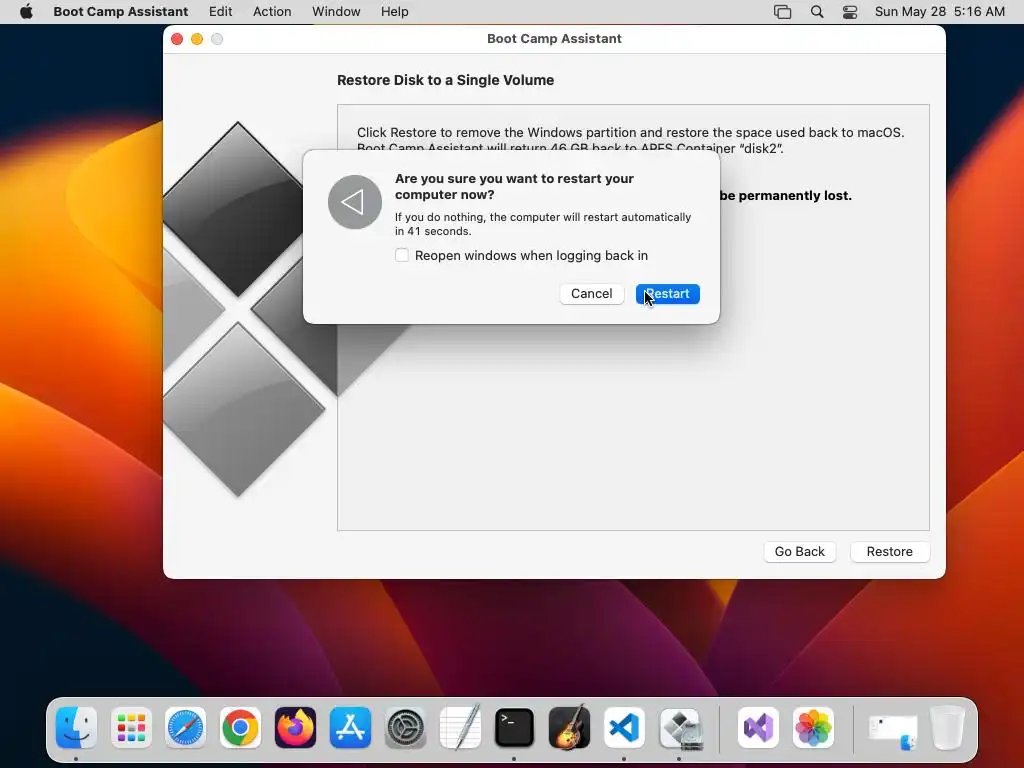Click Boot Camp Assistant dock icon
Screen dimensions: 1024x768
click(x=679, y=727)
